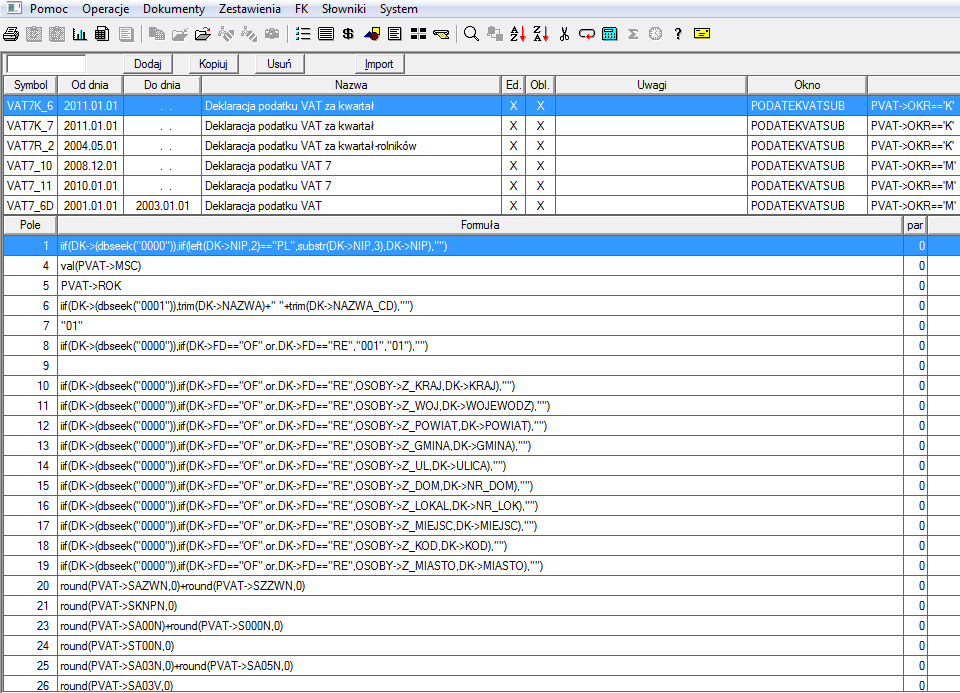This screenshot has height=693, width=960.
Task: Click the question mark help icon
Action: [677, 33]
